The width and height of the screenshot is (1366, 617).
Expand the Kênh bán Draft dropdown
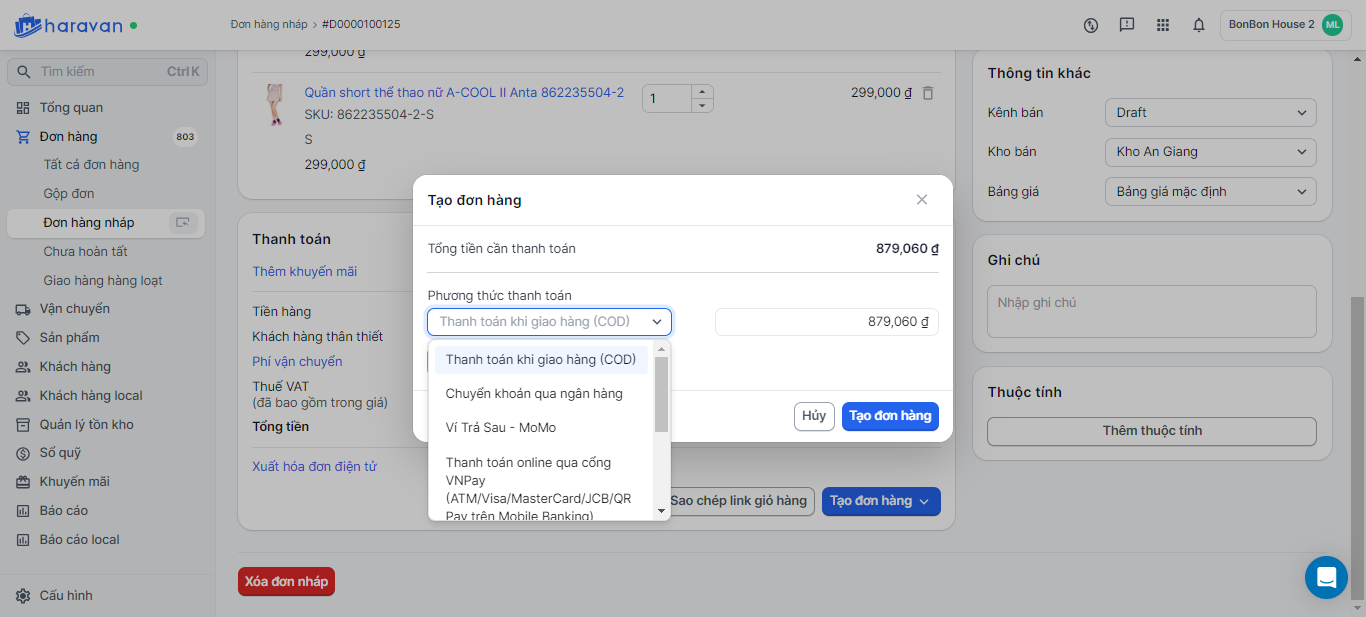click(1210, 113)
